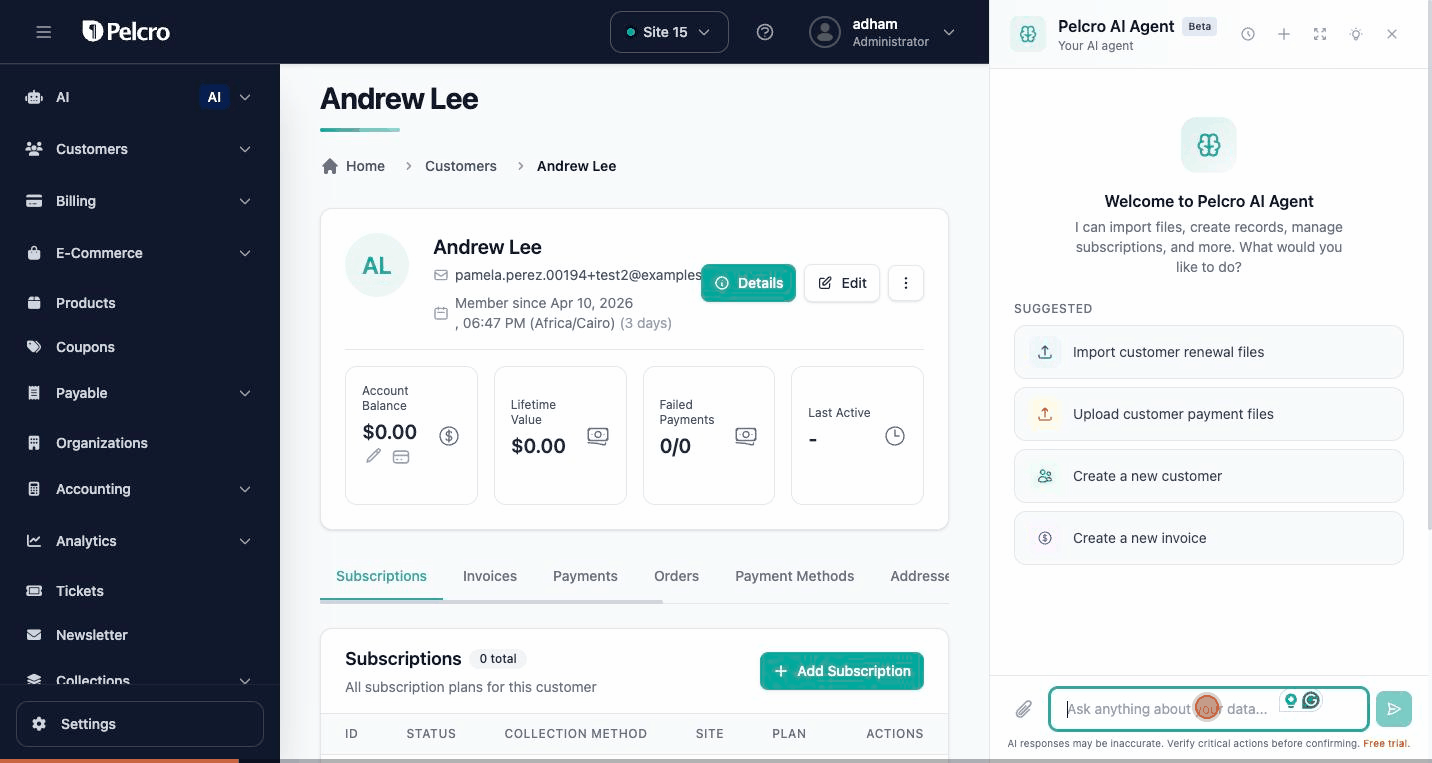Switch to the Payments tab
The height and width of the screenshot is (763, 1432).
pyautogui.click(x=585, y=576)
